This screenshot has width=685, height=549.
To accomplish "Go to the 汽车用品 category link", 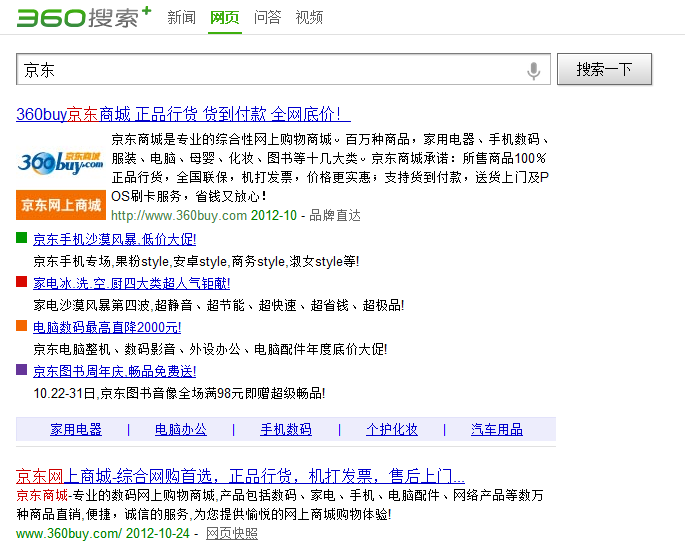I will (497, 429).
